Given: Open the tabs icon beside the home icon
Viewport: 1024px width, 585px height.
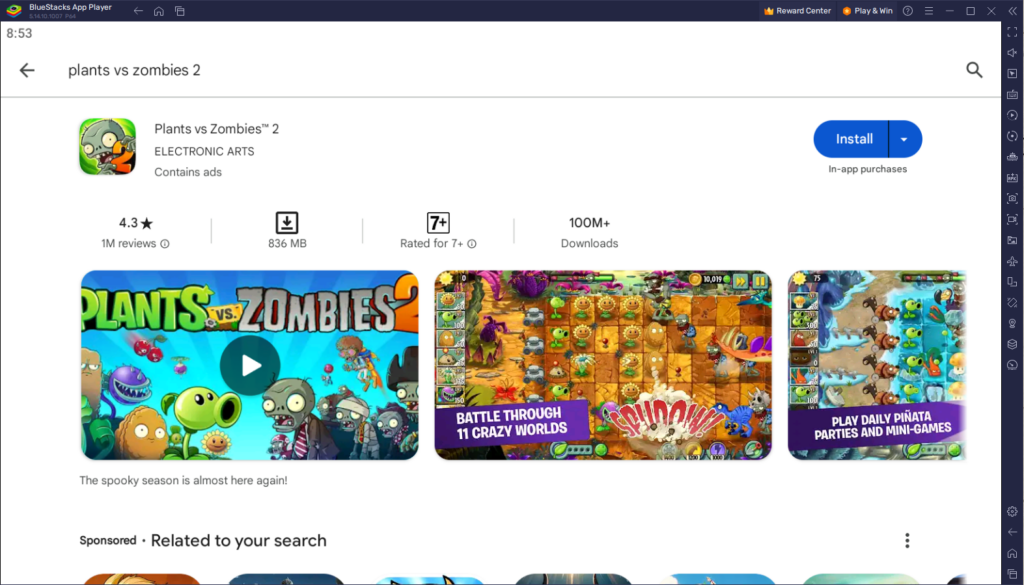Looking at the screenshot, I should click(x=180, y=11).
